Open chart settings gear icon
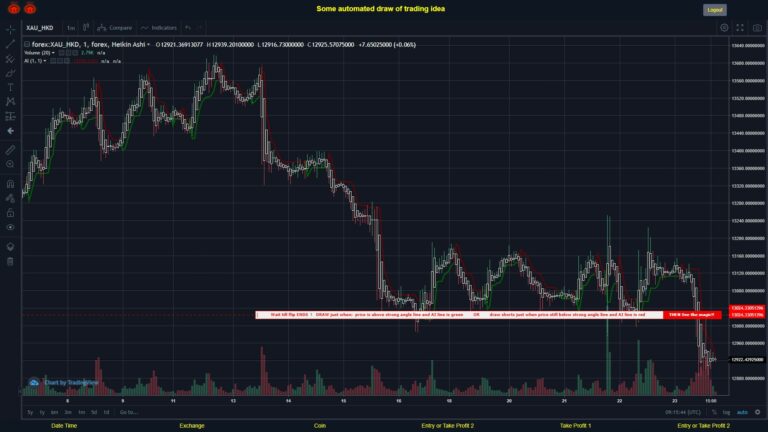768x432 pixels. (x=724, y=28)
